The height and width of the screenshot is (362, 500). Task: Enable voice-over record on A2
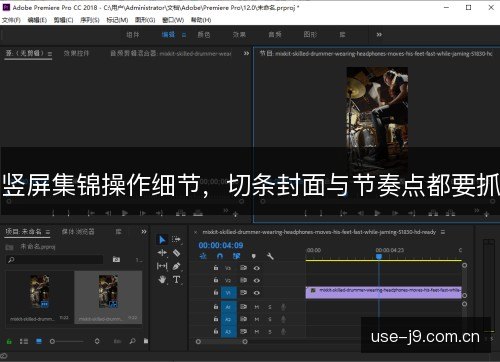[283, 319]
